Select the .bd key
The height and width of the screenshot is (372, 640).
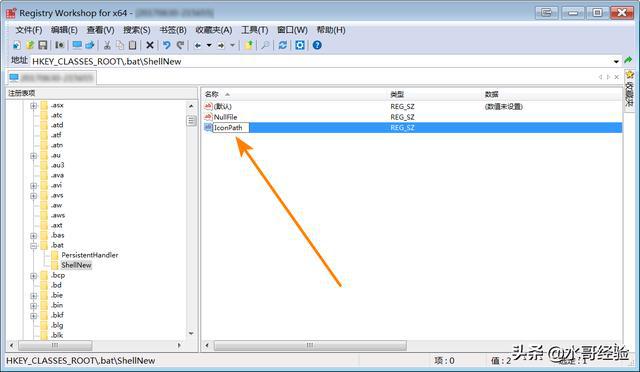[56, 285]
